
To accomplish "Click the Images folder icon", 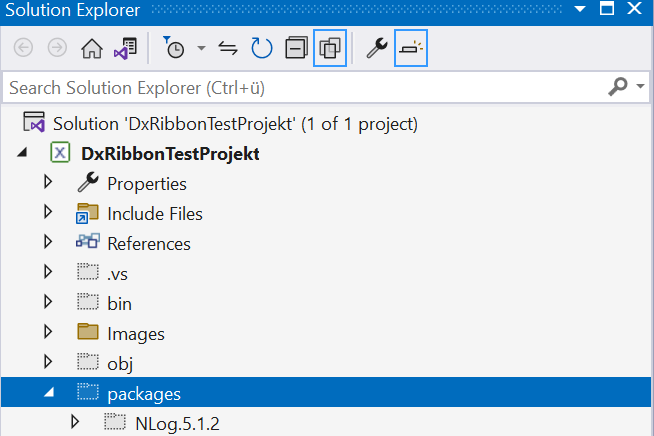I will [88, 332].
